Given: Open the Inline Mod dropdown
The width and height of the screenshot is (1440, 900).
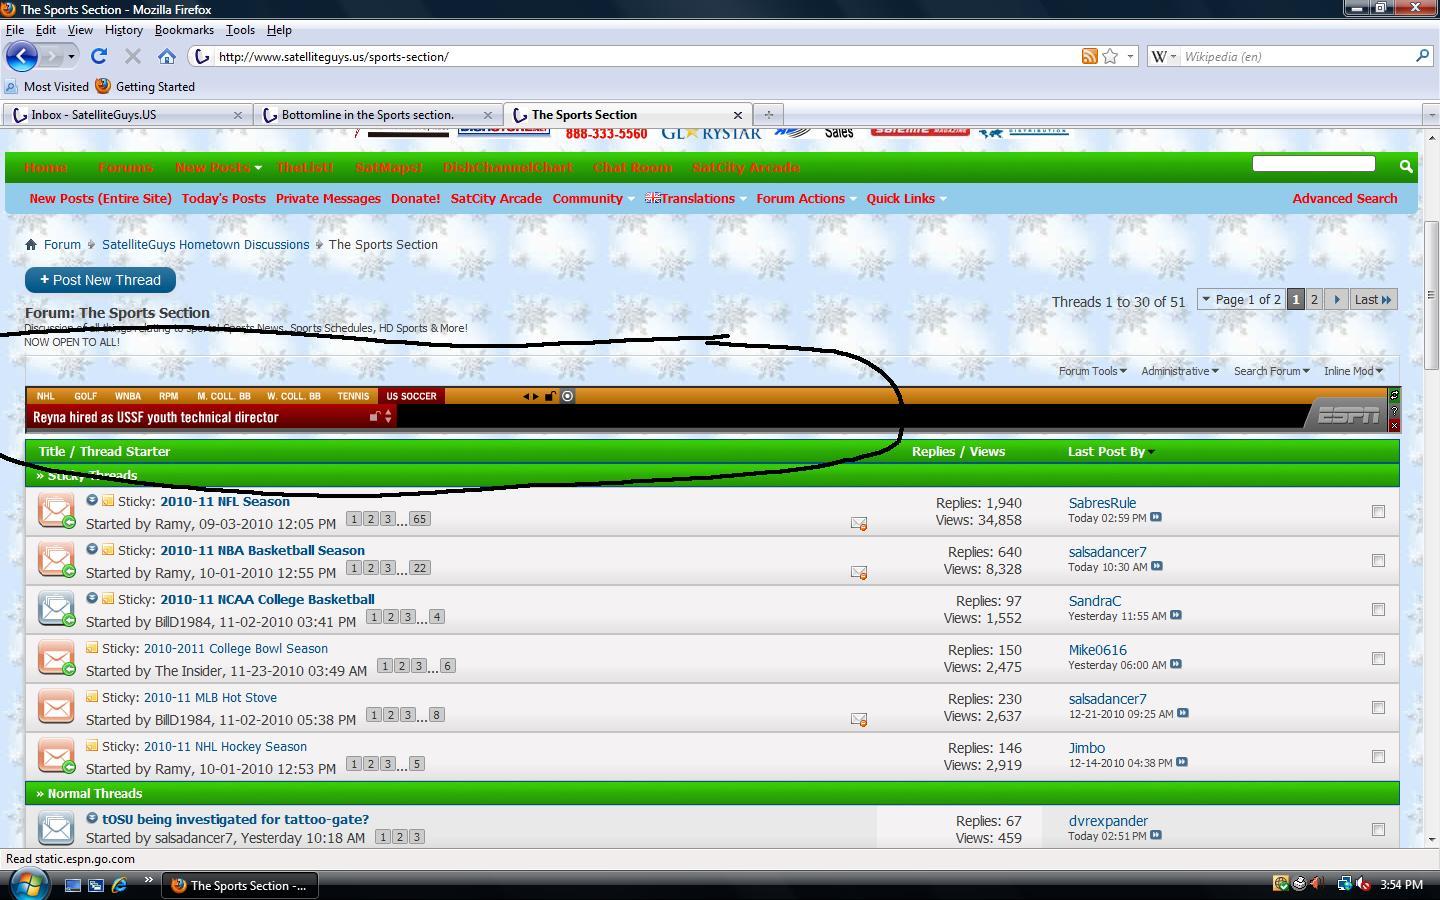Looking at the screenshot, I should (1353, 371).
